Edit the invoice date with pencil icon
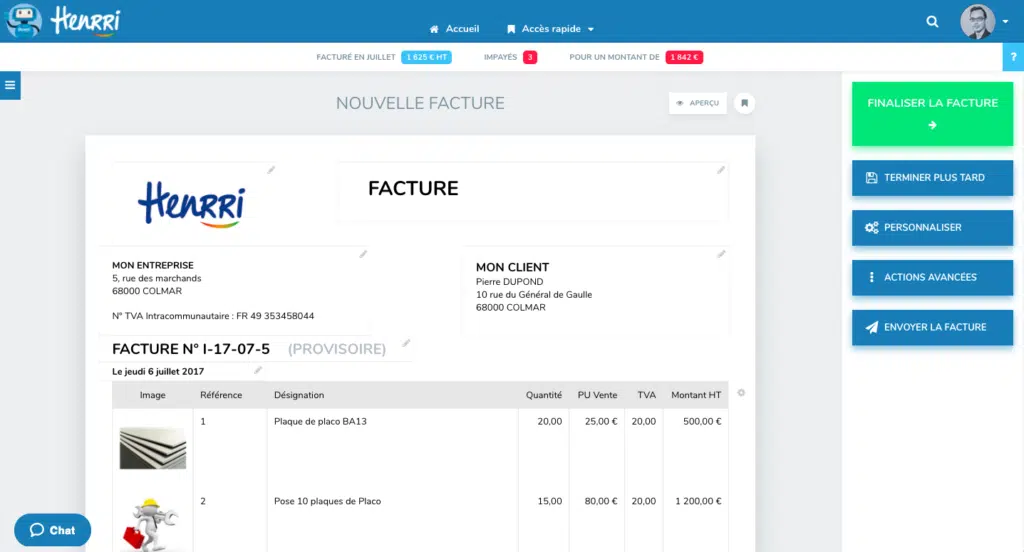Image resolution: width=1024 pixels, height=552 pixels. pyautogui.click(x=258, y=370)
